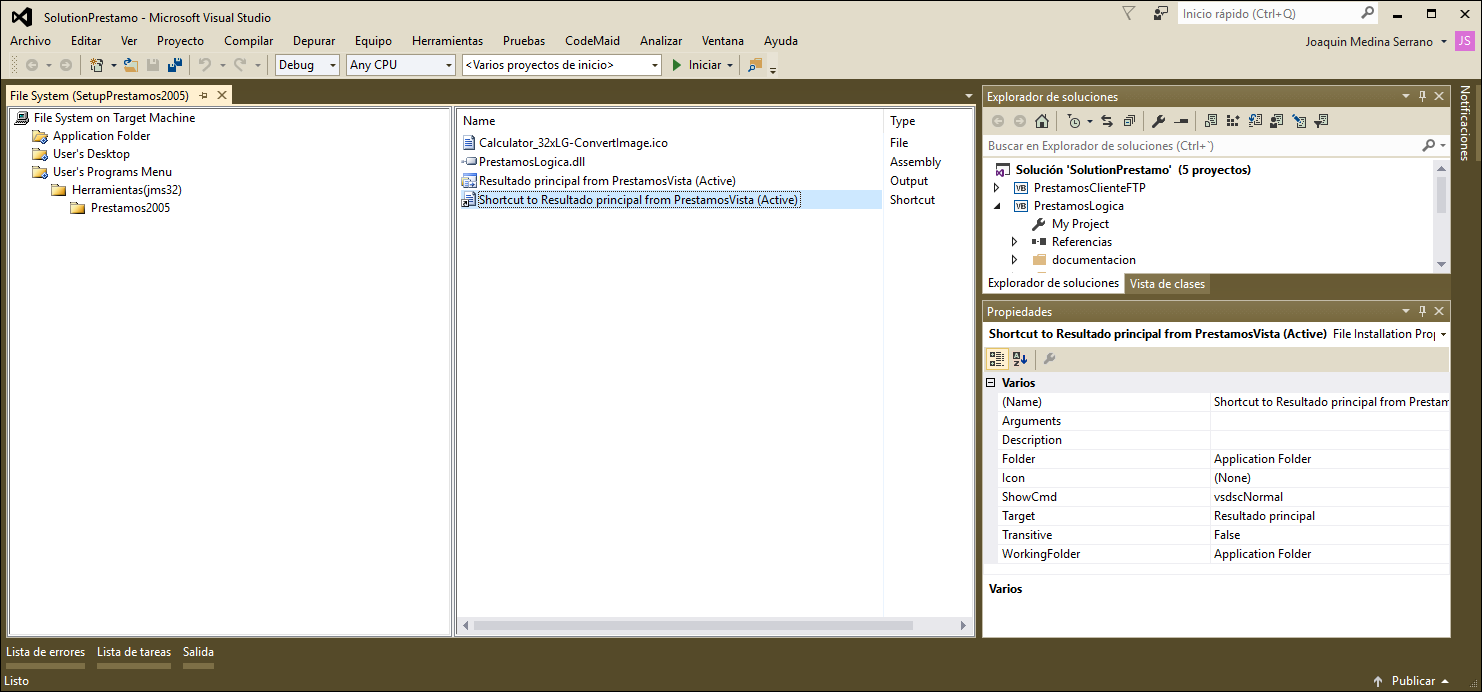Click the JS user account avatar
This screenshot has width=1482, height=692.
tap(1464, 41)
